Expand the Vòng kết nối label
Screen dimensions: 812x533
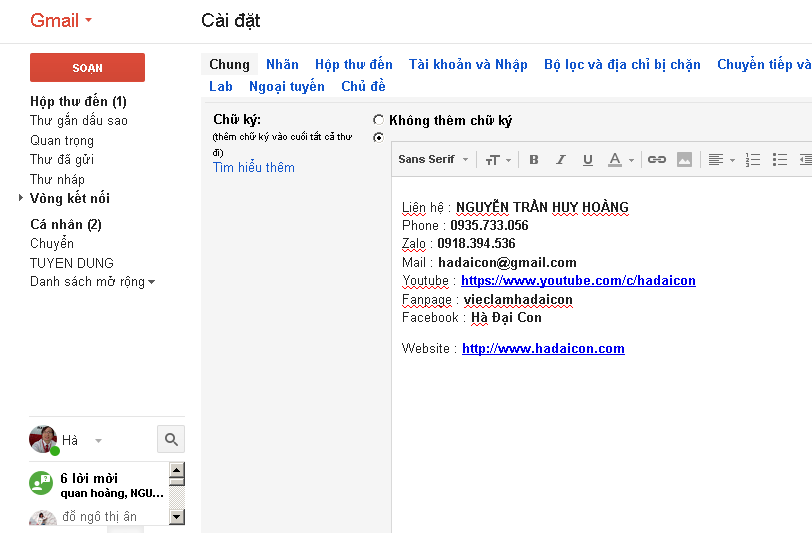point(21,197)
